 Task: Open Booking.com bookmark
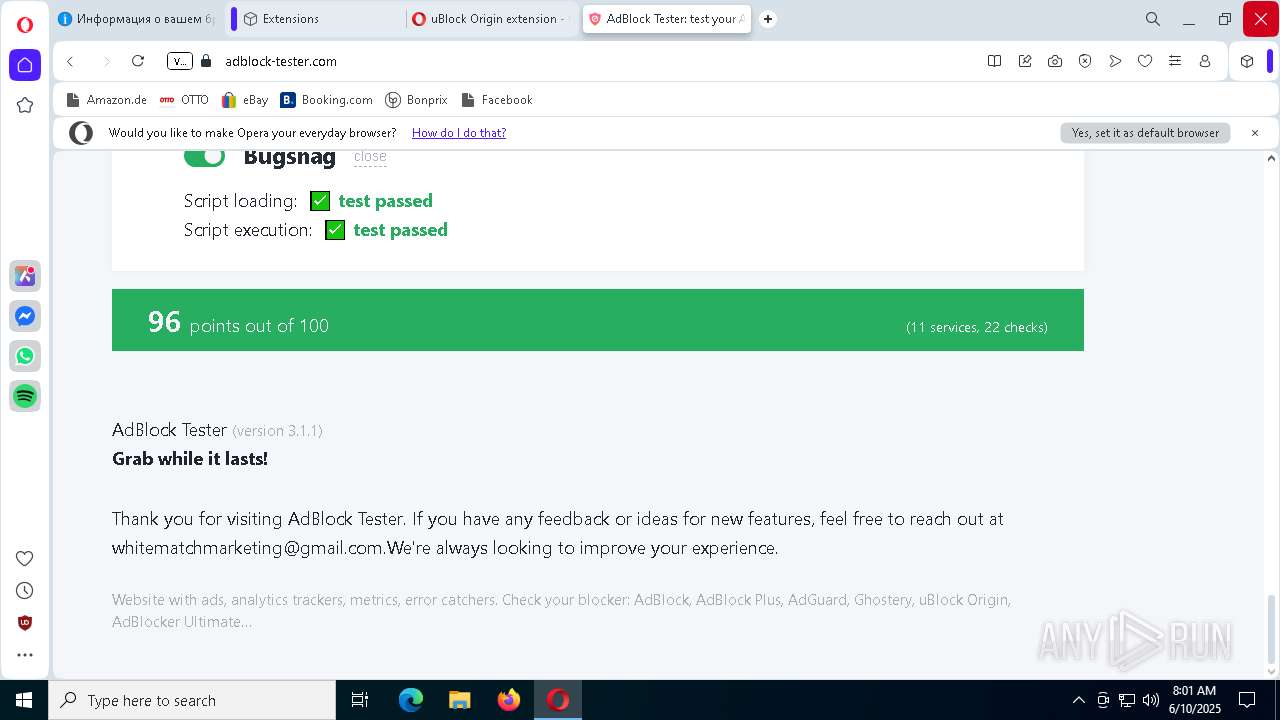tap(327, 100)
